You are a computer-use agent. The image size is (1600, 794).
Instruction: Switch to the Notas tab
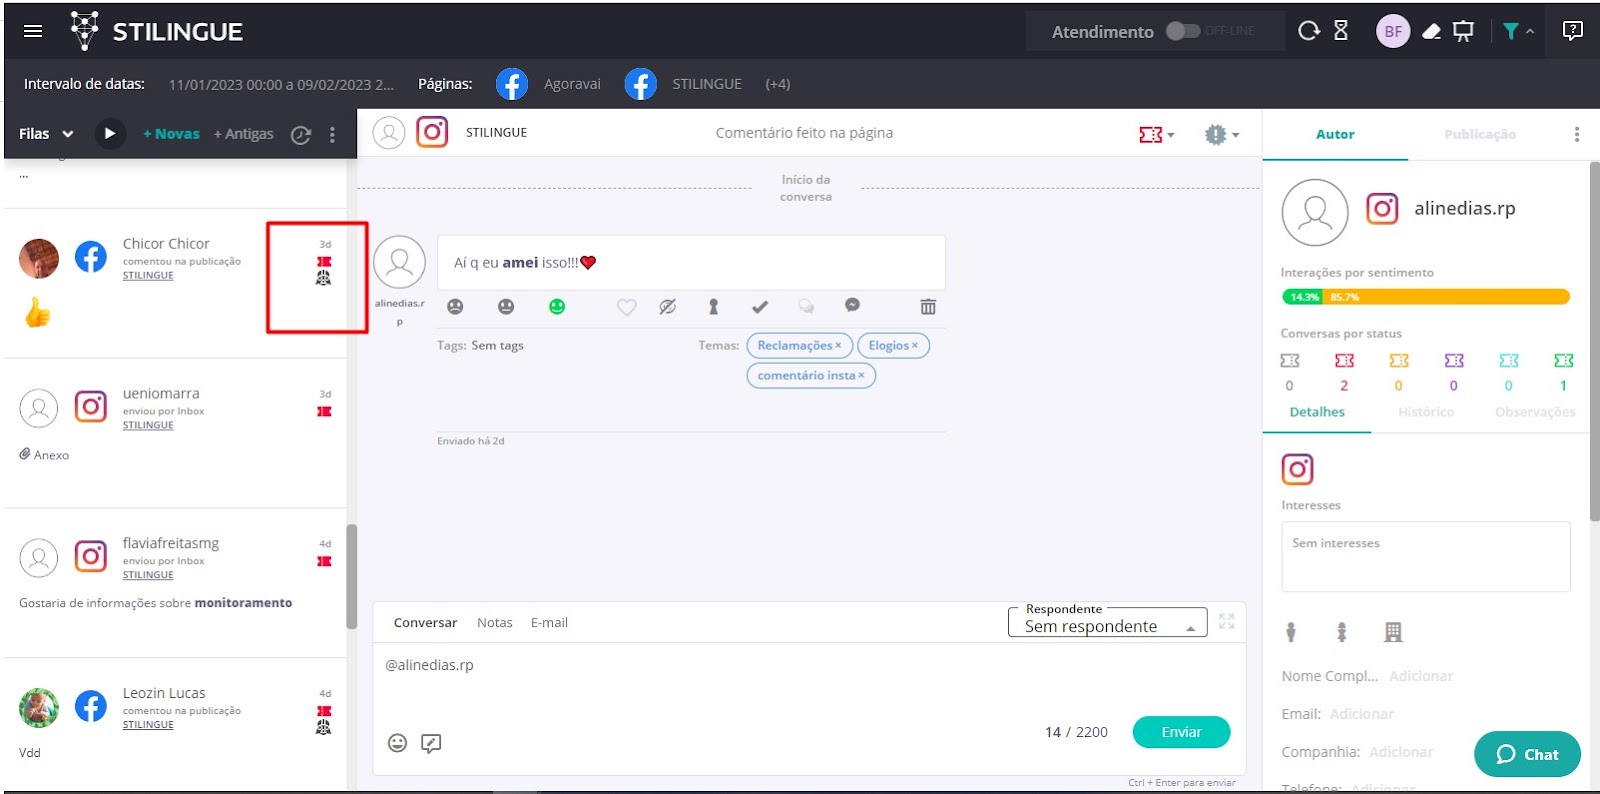[x=495, y=623]
